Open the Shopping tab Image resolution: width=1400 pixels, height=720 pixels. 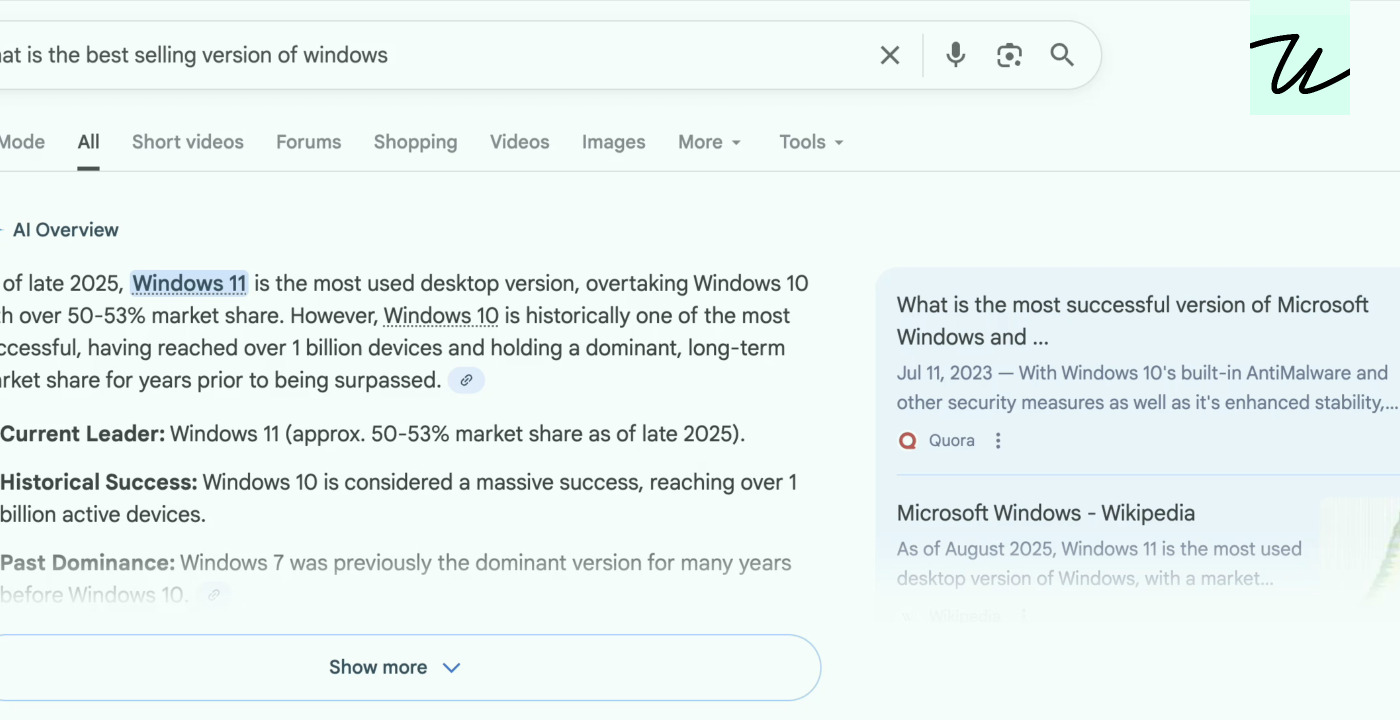[416, 142]
